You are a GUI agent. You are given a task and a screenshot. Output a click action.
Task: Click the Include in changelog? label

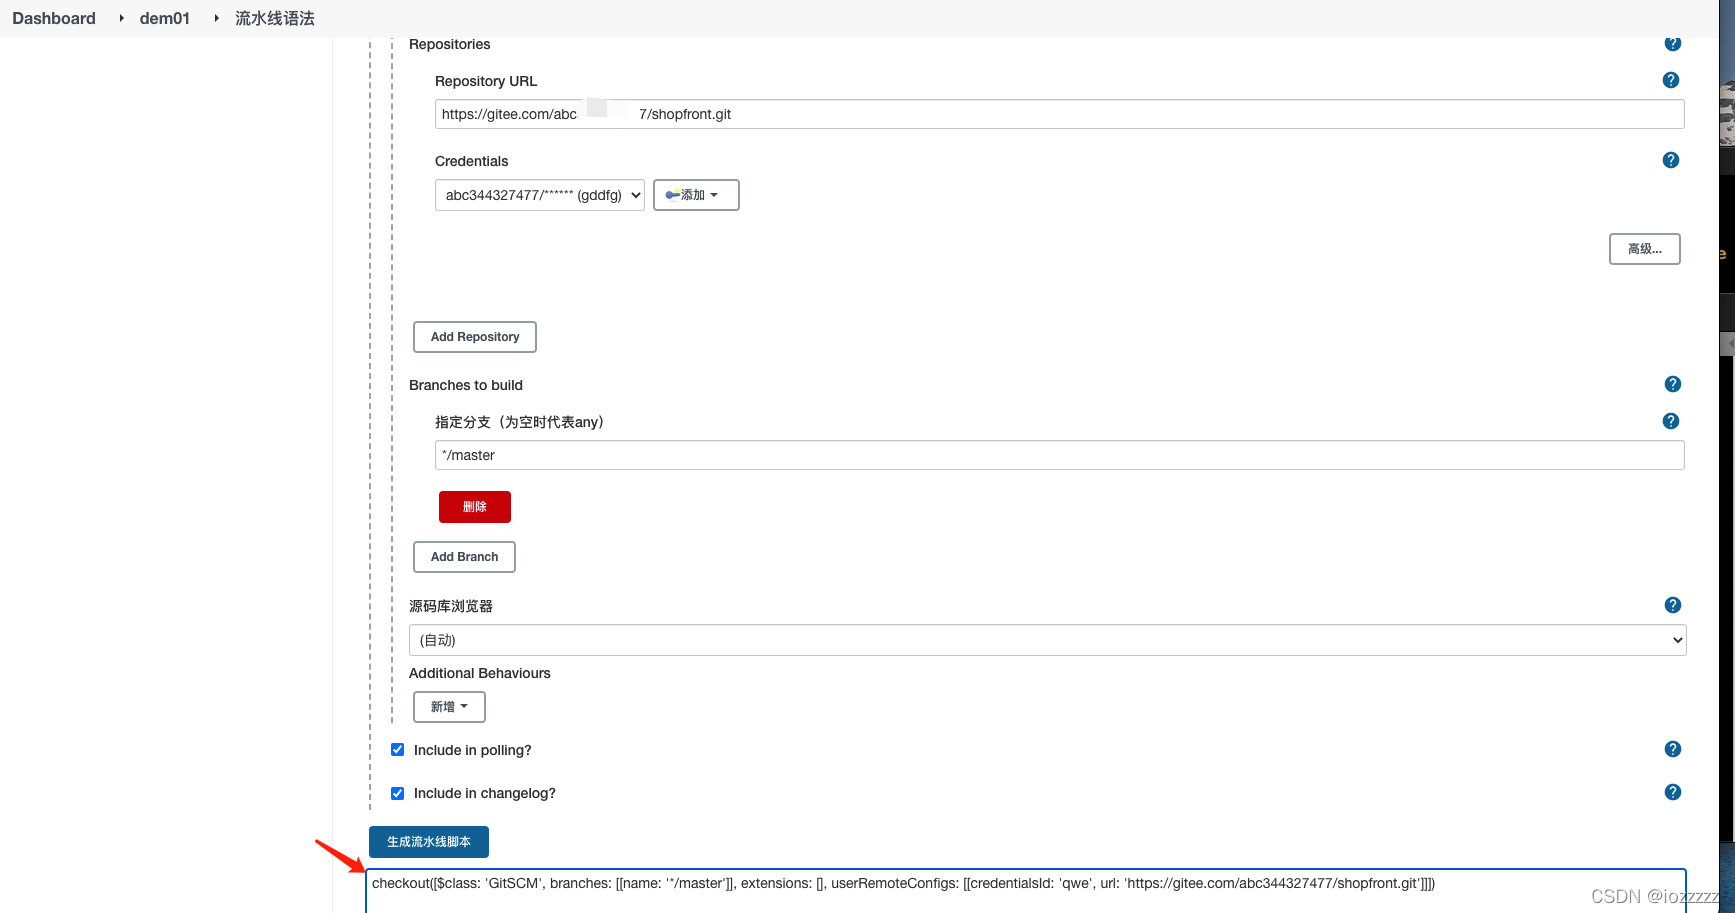485,793
